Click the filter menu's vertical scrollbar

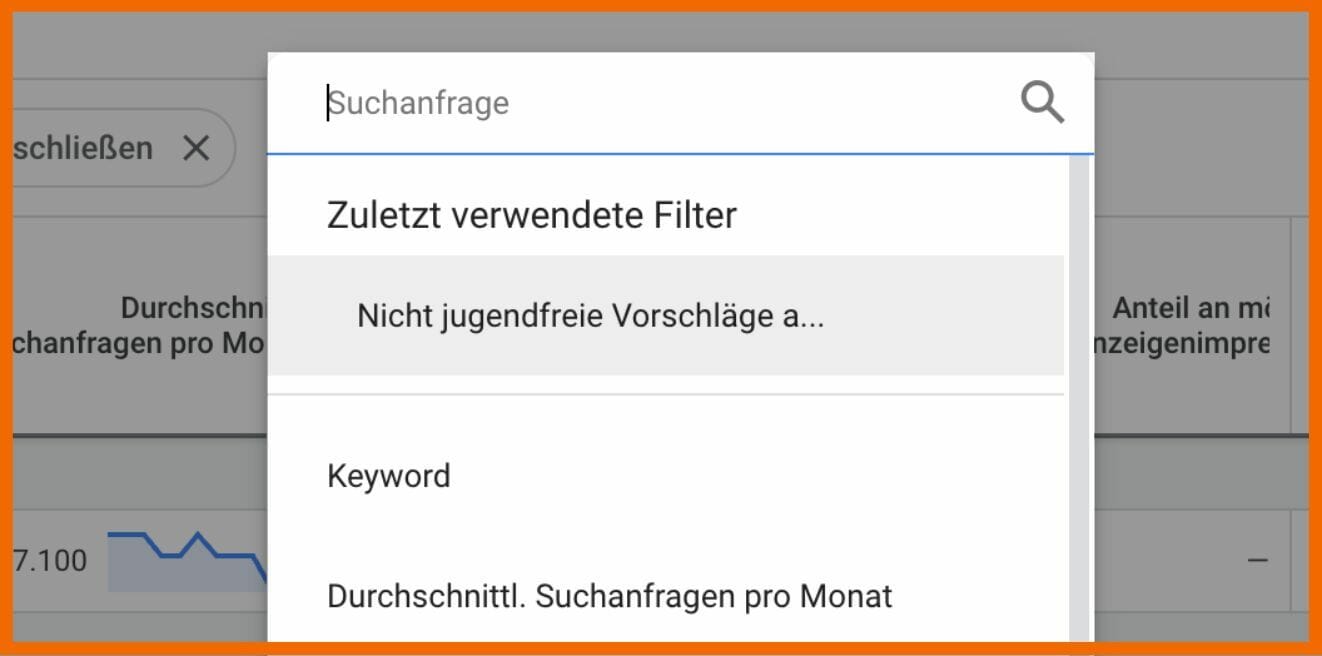click(1079, 400)
